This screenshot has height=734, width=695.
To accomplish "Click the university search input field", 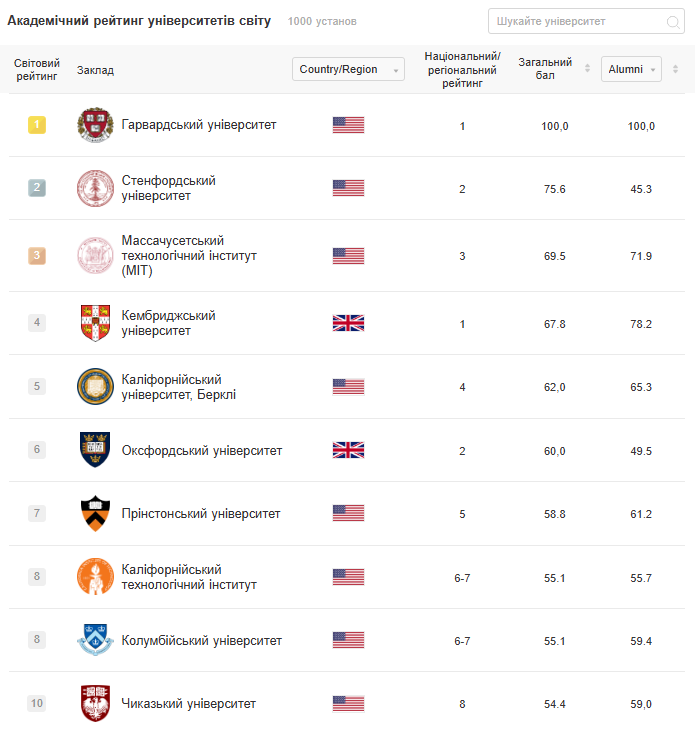I will click(575, 22).
